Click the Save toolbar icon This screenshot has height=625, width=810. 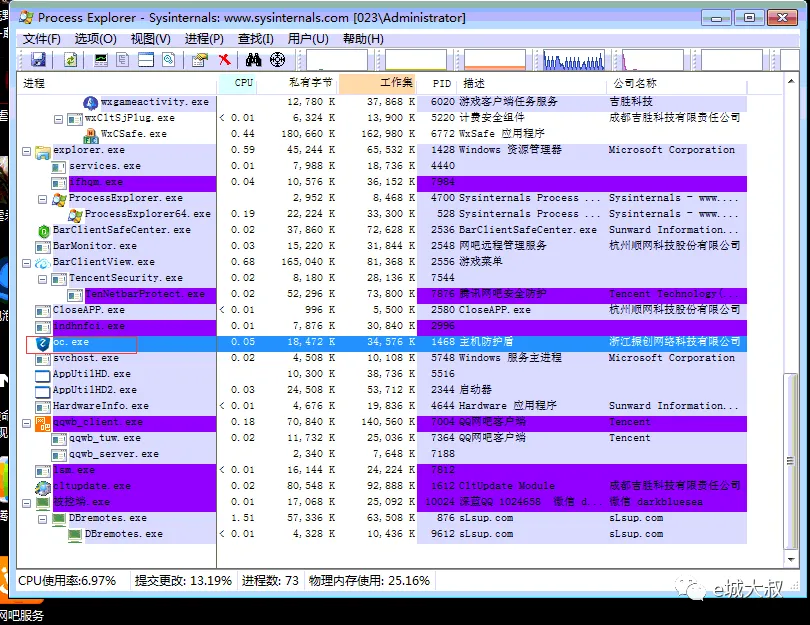38,60
